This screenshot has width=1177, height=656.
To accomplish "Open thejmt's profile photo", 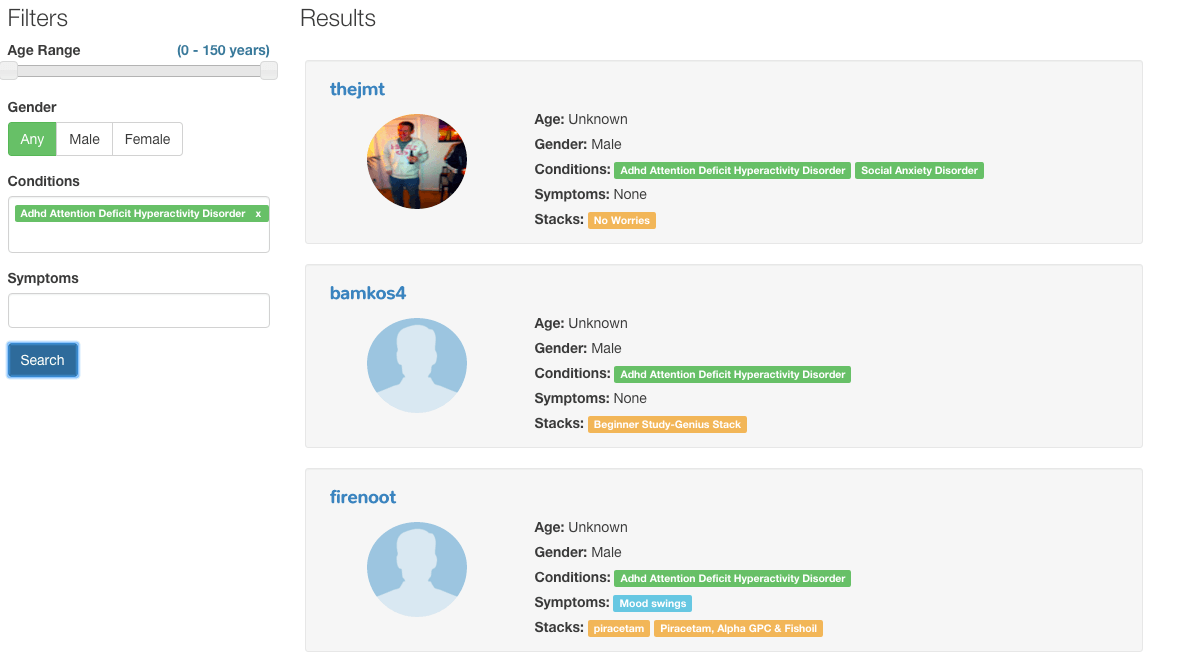I will [417, 161].
